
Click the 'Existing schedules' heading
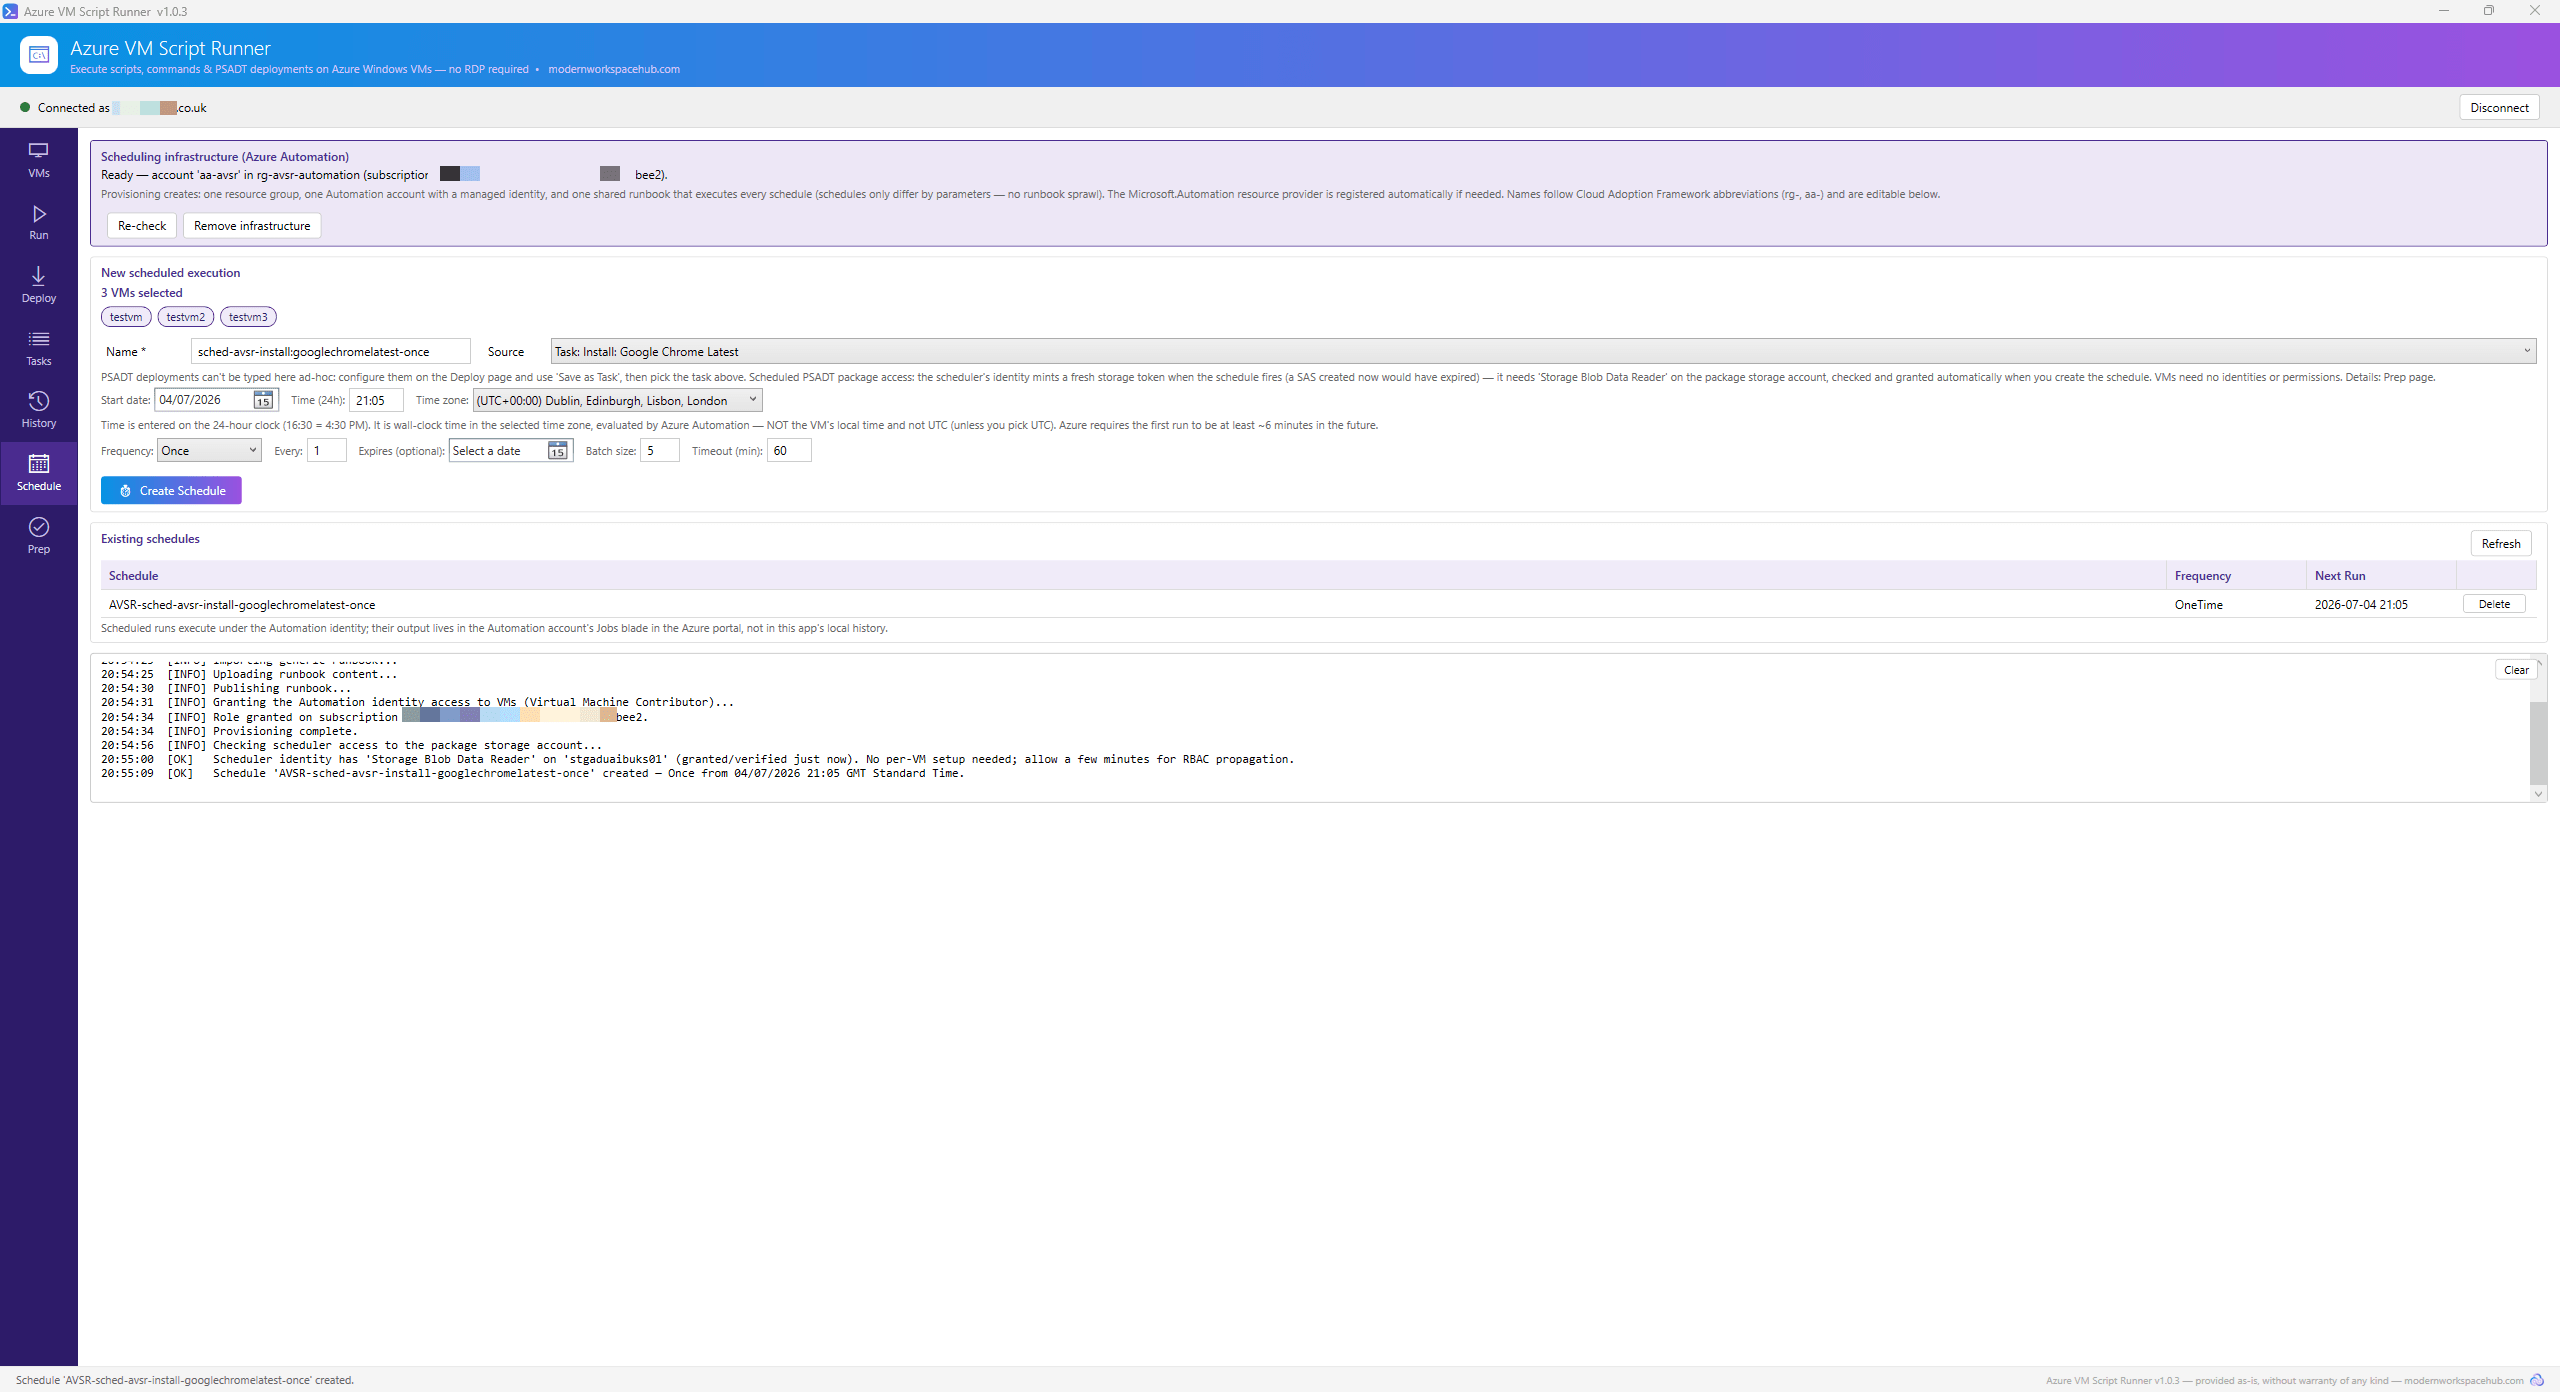click(x=150, y=539)
